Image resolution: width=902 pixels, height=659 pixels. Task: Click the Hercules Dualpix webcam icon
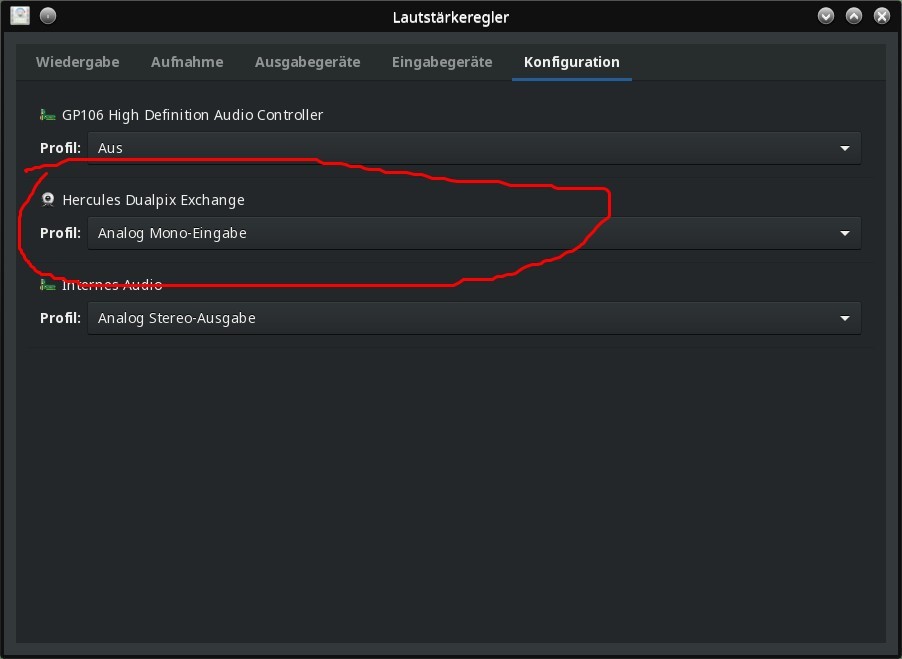(48, 200)
